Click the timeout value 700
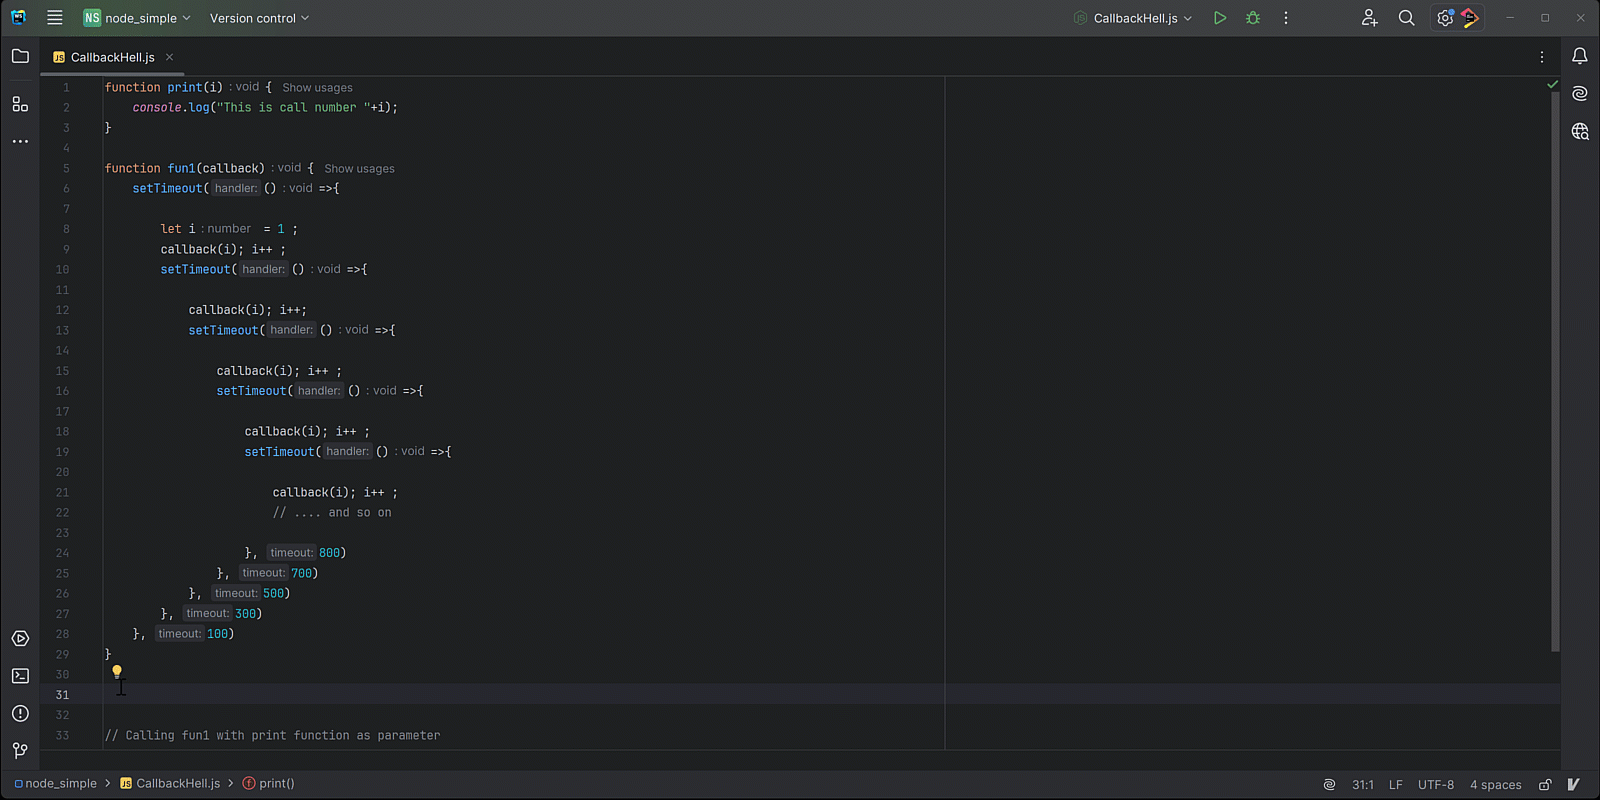The height and width of the screenshot is (800, 1600). point(301,574)
